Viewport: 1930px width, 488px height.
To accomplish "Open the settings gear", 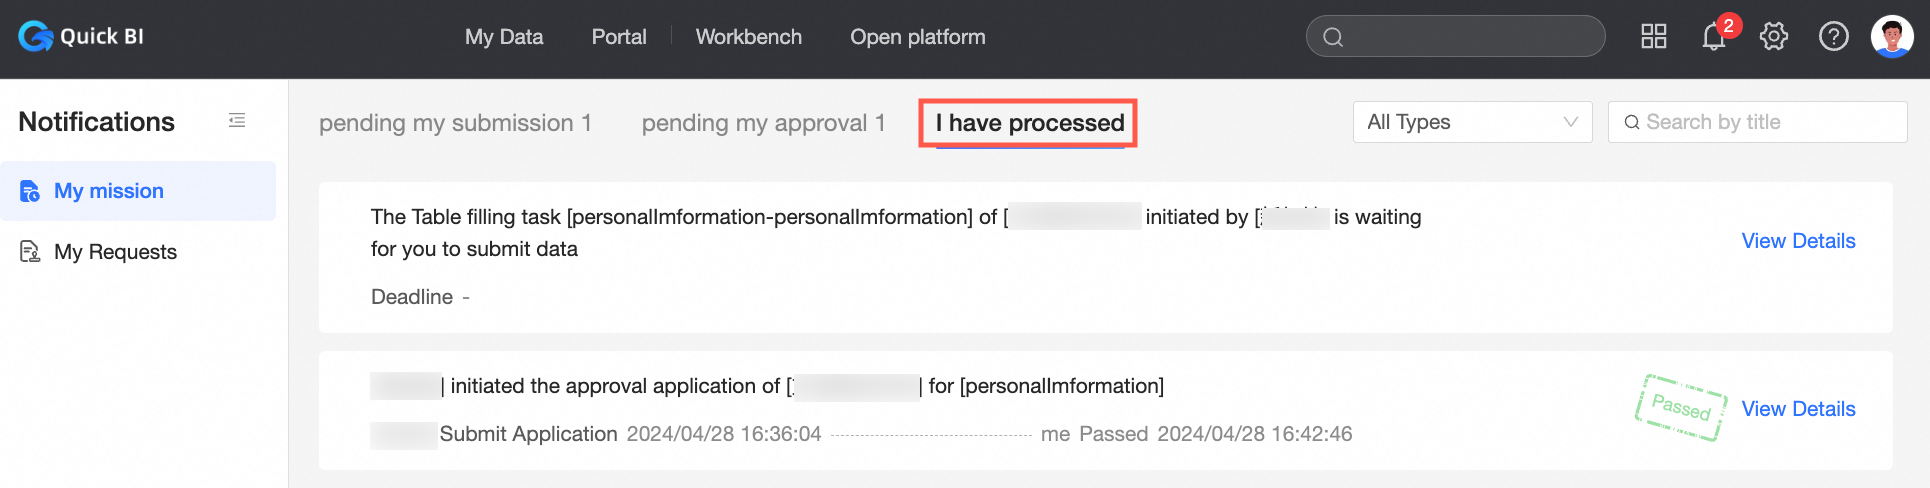I will point(1774,37).
